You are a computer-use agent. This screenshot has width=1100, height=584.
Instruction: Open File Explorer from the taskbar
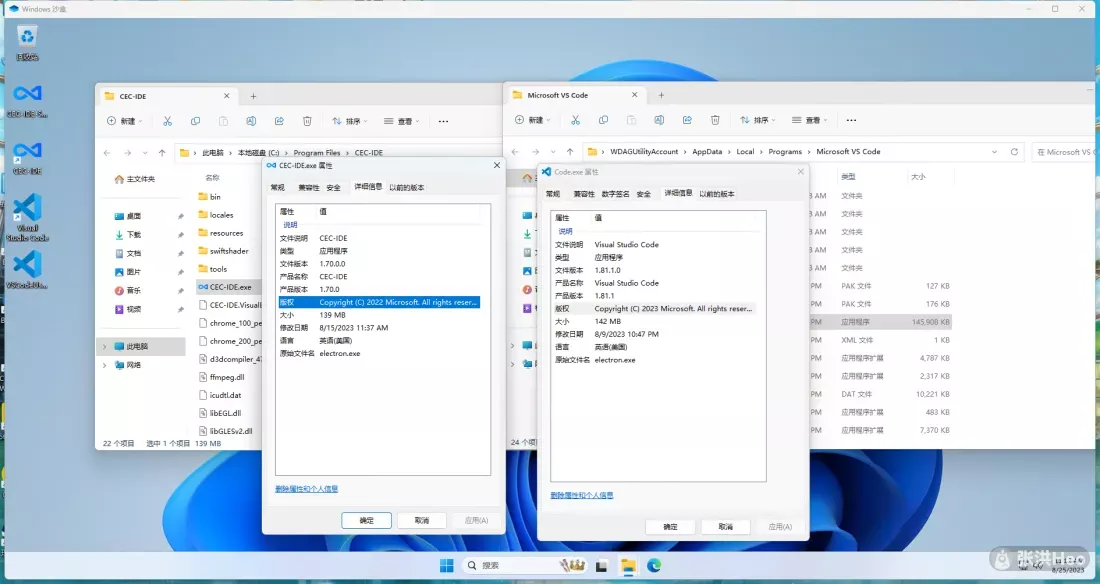[628, 566]
